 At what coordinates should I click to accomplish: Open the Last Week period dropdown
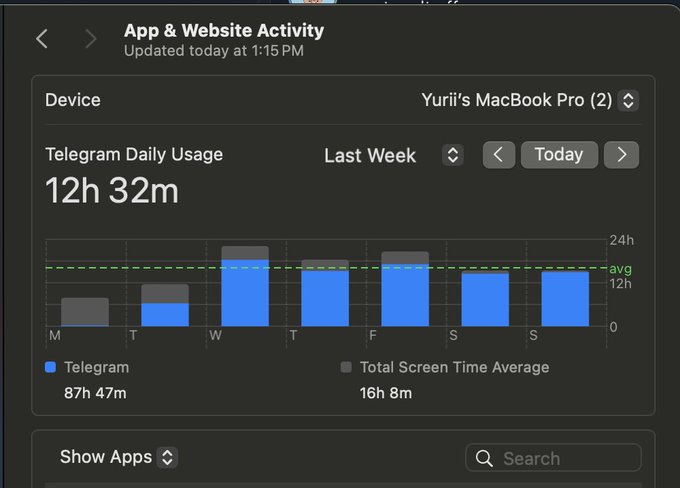(x=394, y=155)
